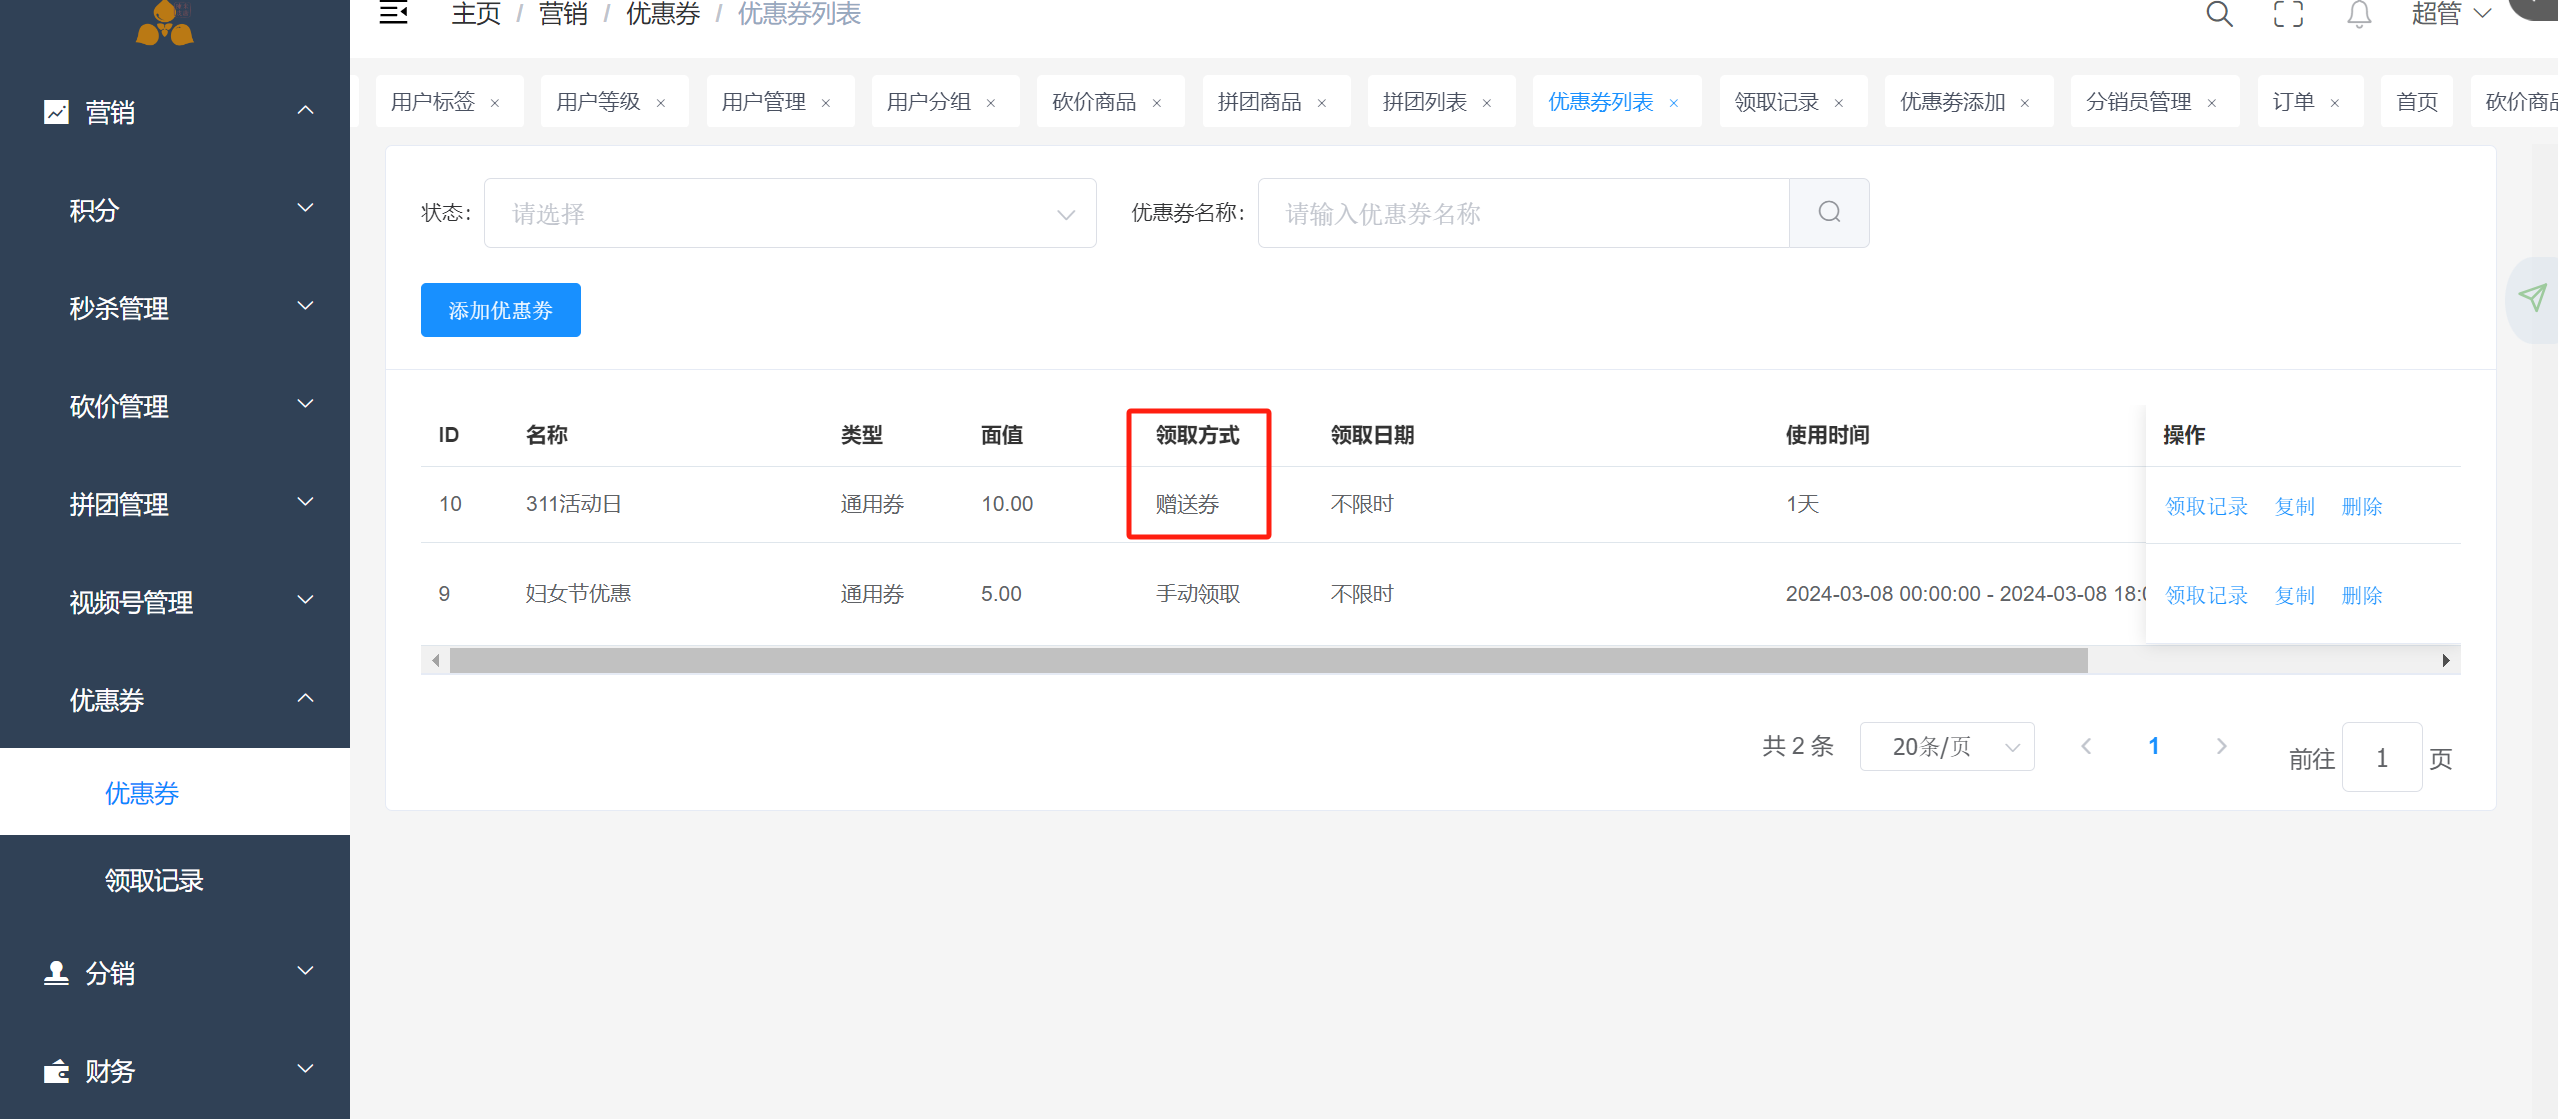Close the 用户标签 tab
The width and height of the screenshot is (2558, 1119).
(495, 103)
